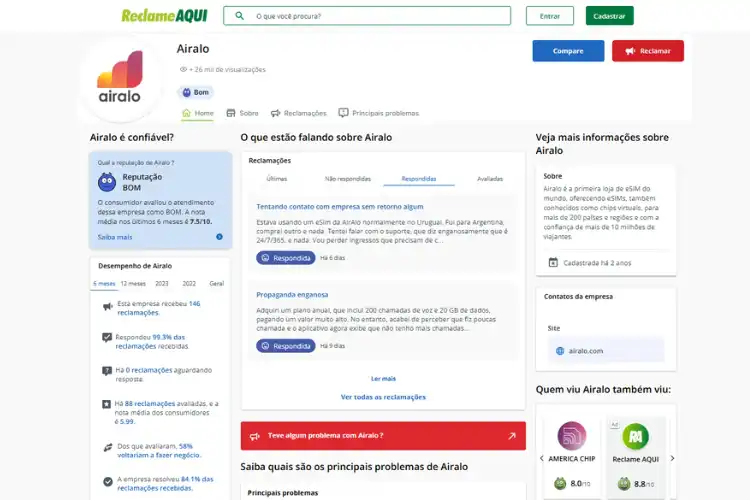Click the checkmark icon beside Respondeu 99.3%
Screen dimensions: 750x500
click(x=107, y=338)
